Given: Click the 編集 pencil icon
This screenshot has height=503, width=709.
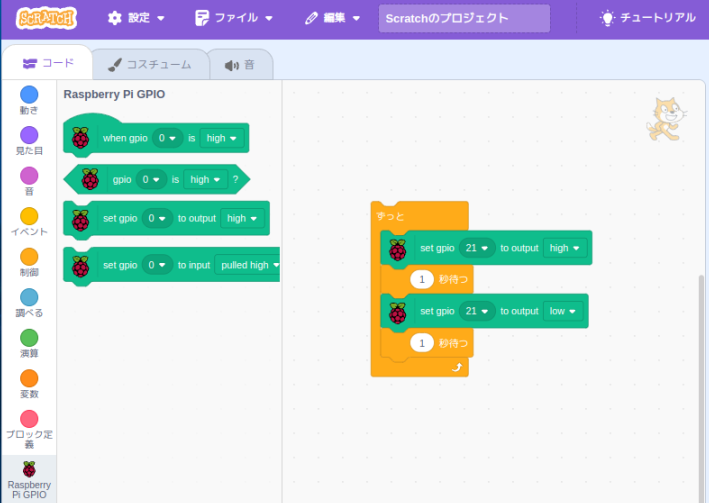Looking at the screenshot, I should coord(312,19).
